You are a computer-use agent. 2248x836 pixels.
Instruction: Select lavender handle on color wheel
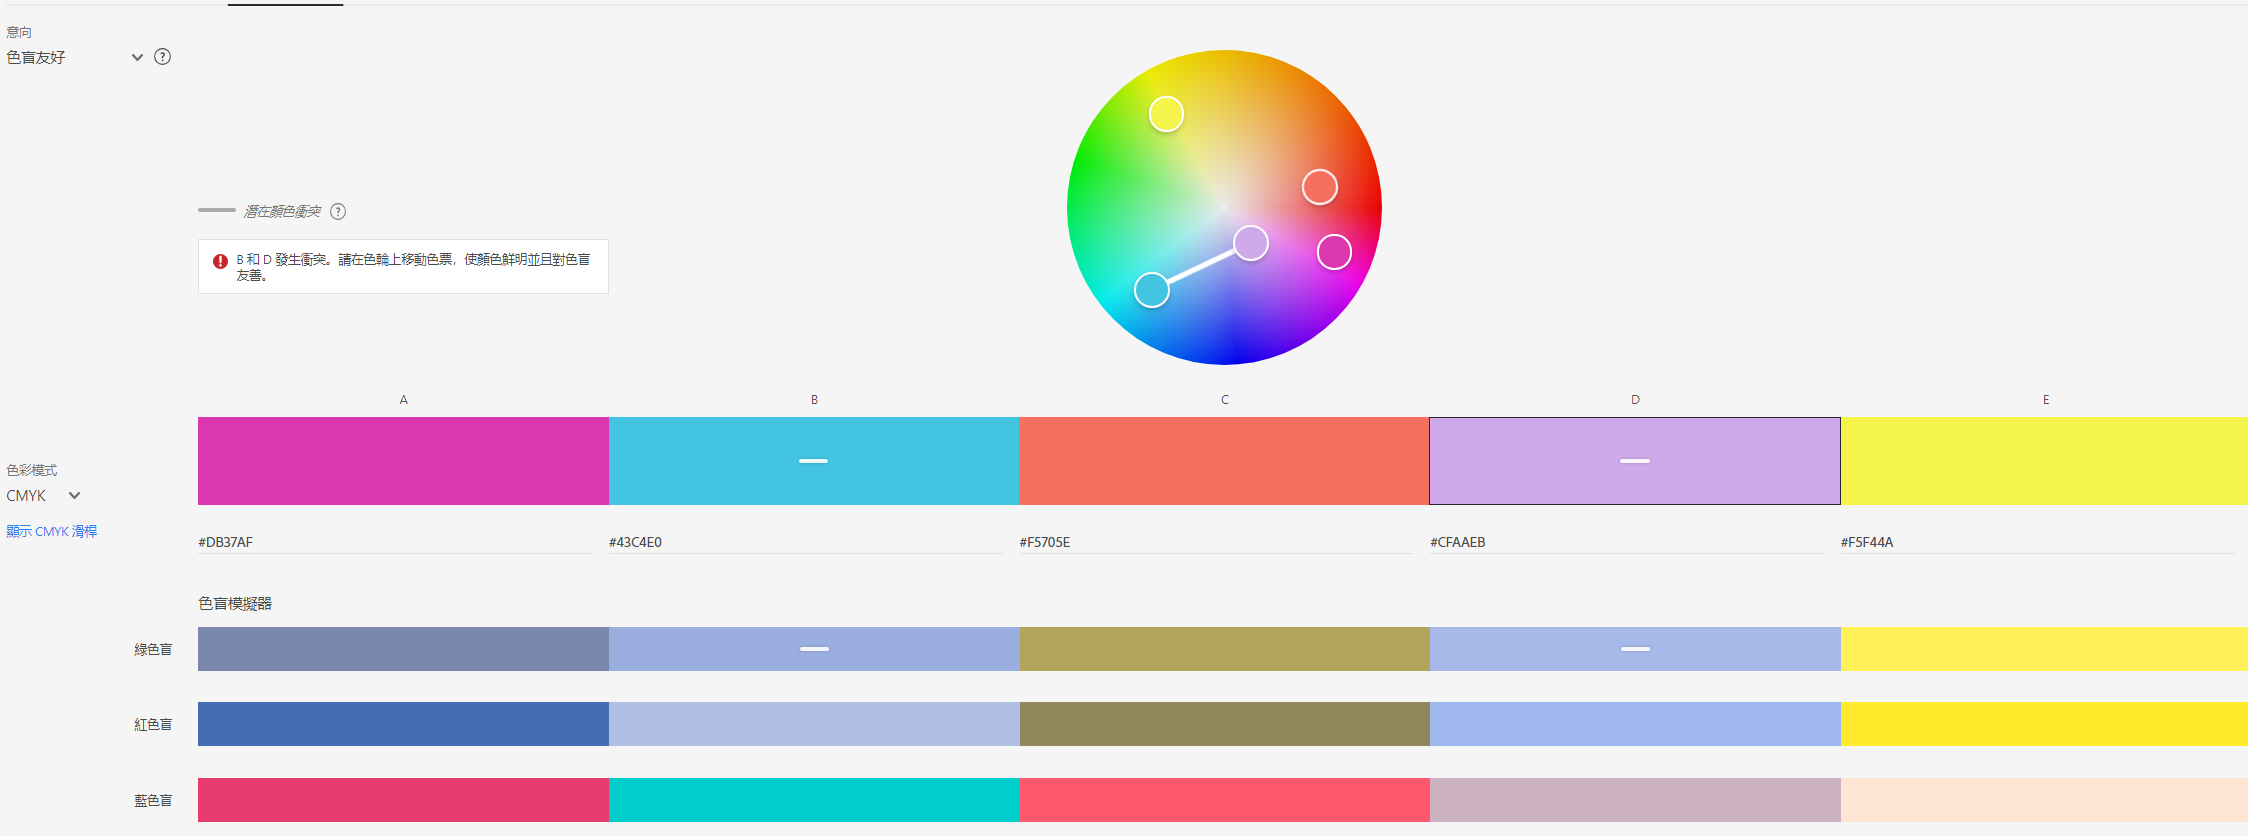tap(1250, 243)
